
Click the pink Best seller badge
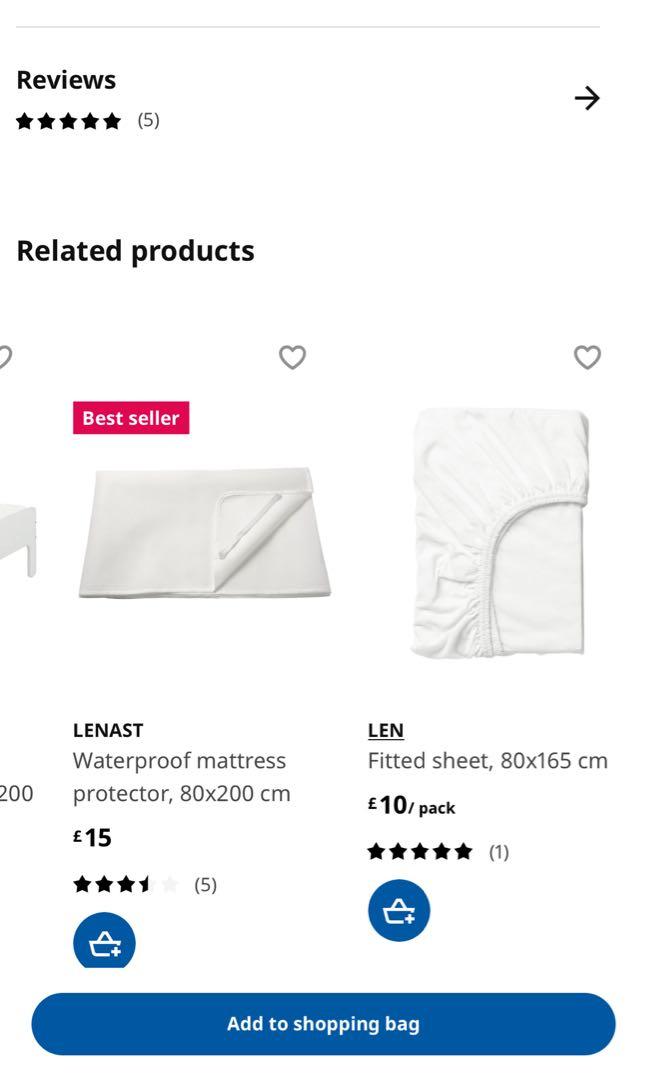(x=129, y=418)
